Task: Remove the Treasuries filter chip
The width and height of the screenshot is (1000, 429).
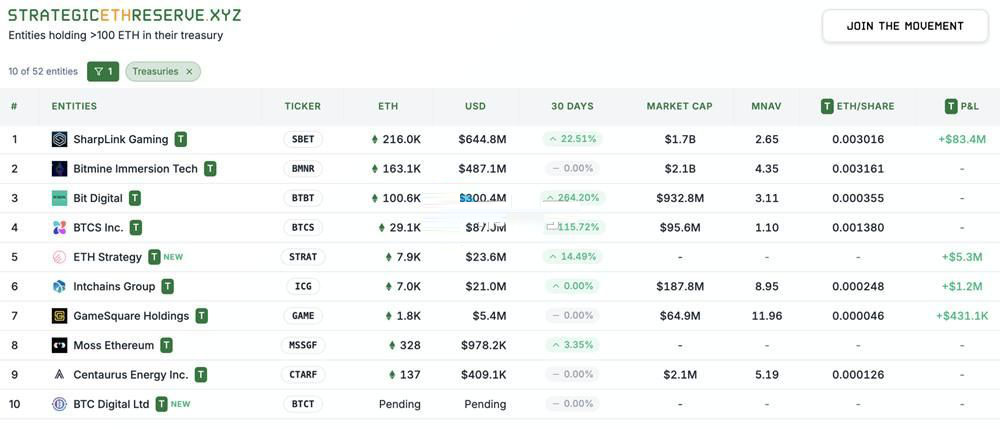Action: (x=189, y=71)
